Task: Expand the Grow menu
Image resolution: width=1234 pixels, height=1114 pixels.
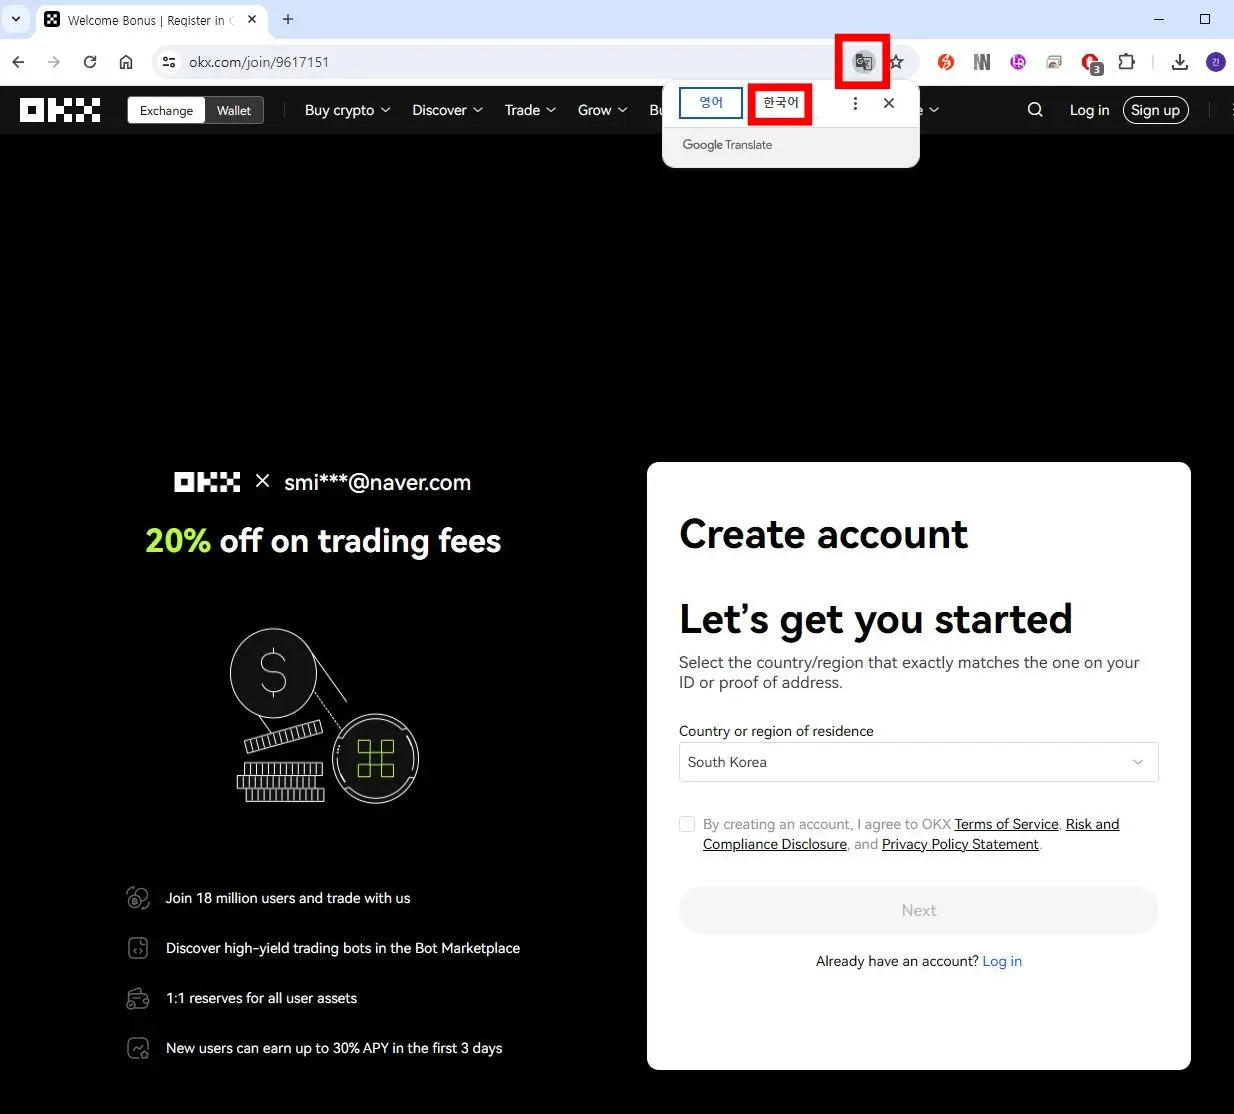Action: pyautogui.click(x=602, y=110)
